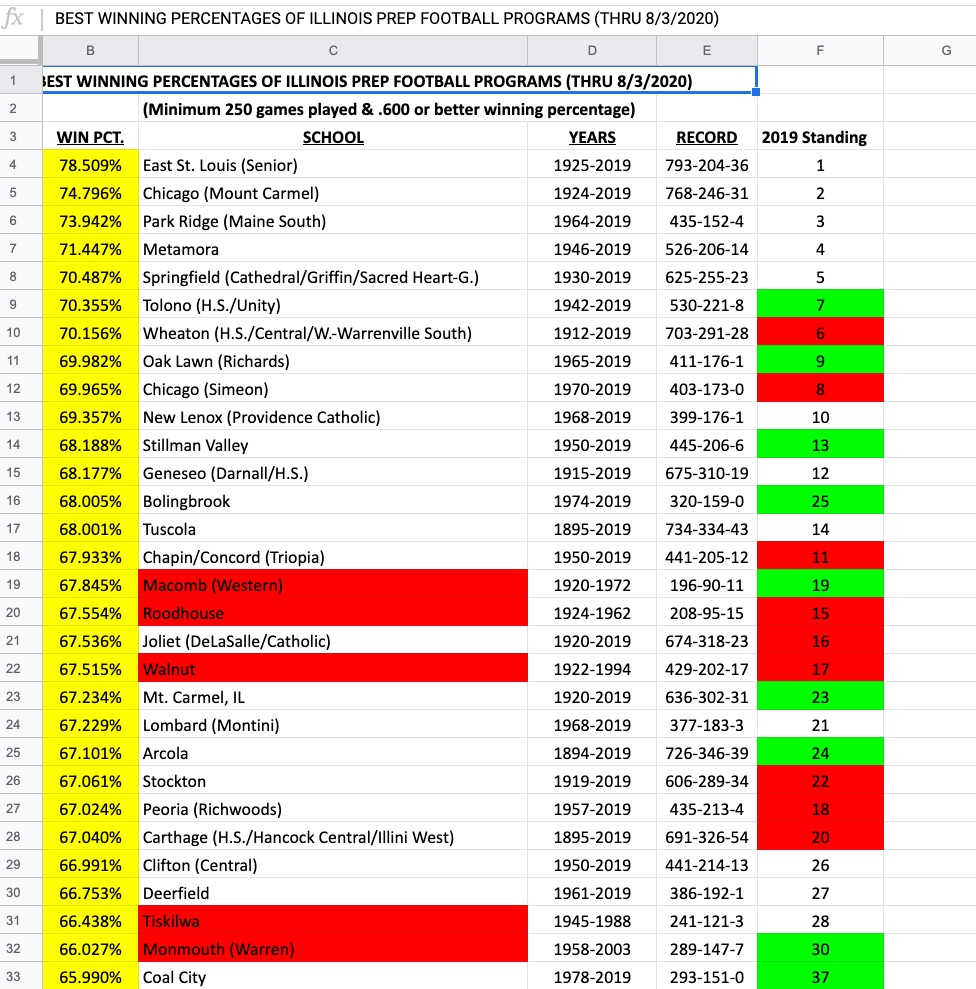
Task: Click the RECORD header cell
Action: (x=707, y=137)
